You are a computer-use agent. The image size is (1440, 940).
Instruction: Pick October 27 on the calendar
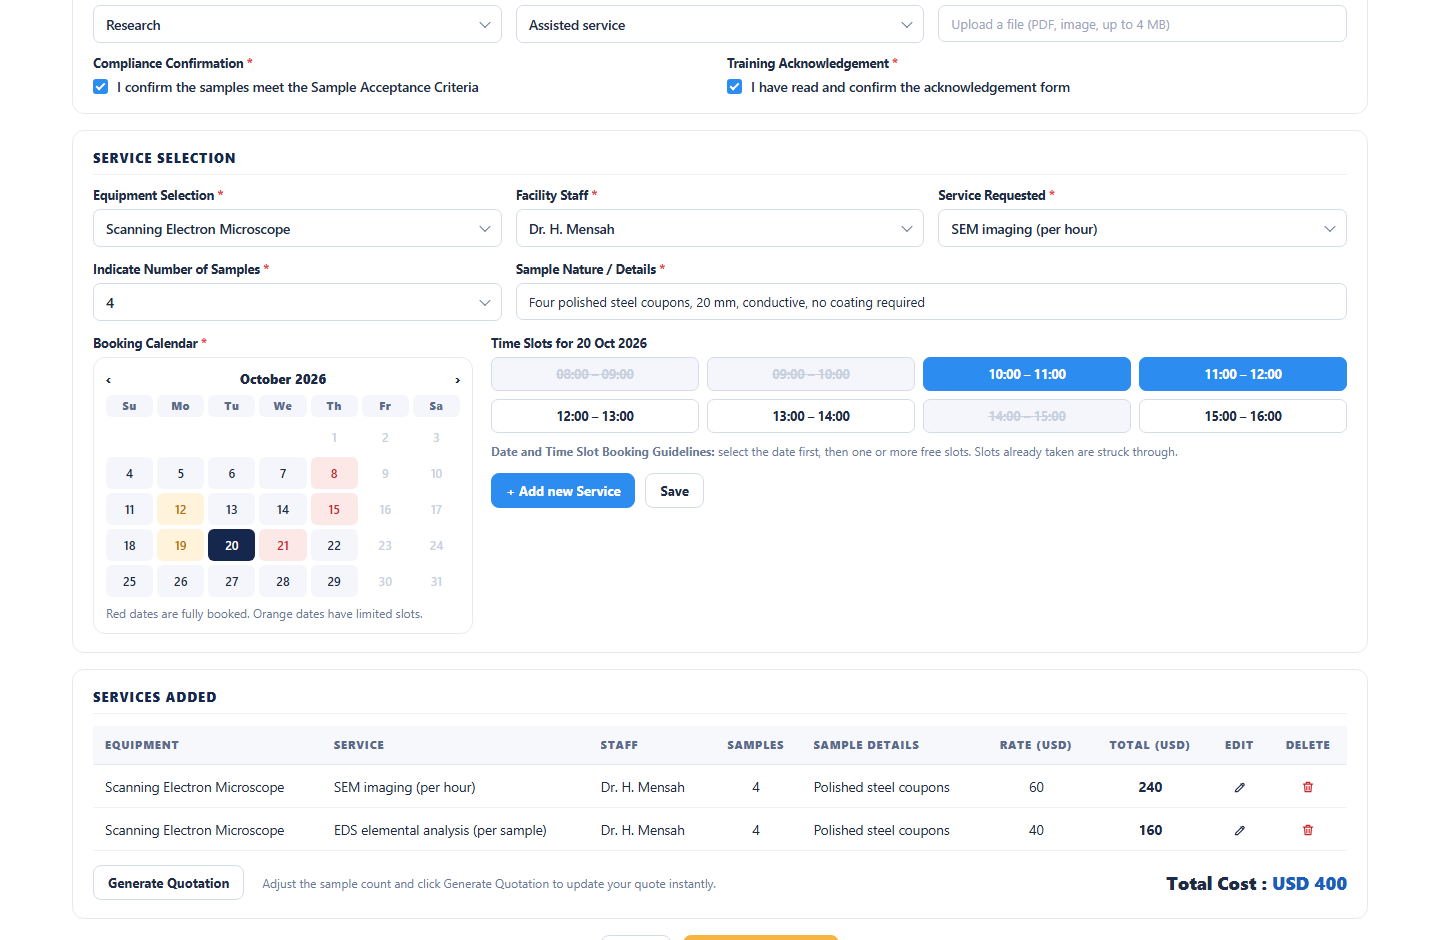232,581
